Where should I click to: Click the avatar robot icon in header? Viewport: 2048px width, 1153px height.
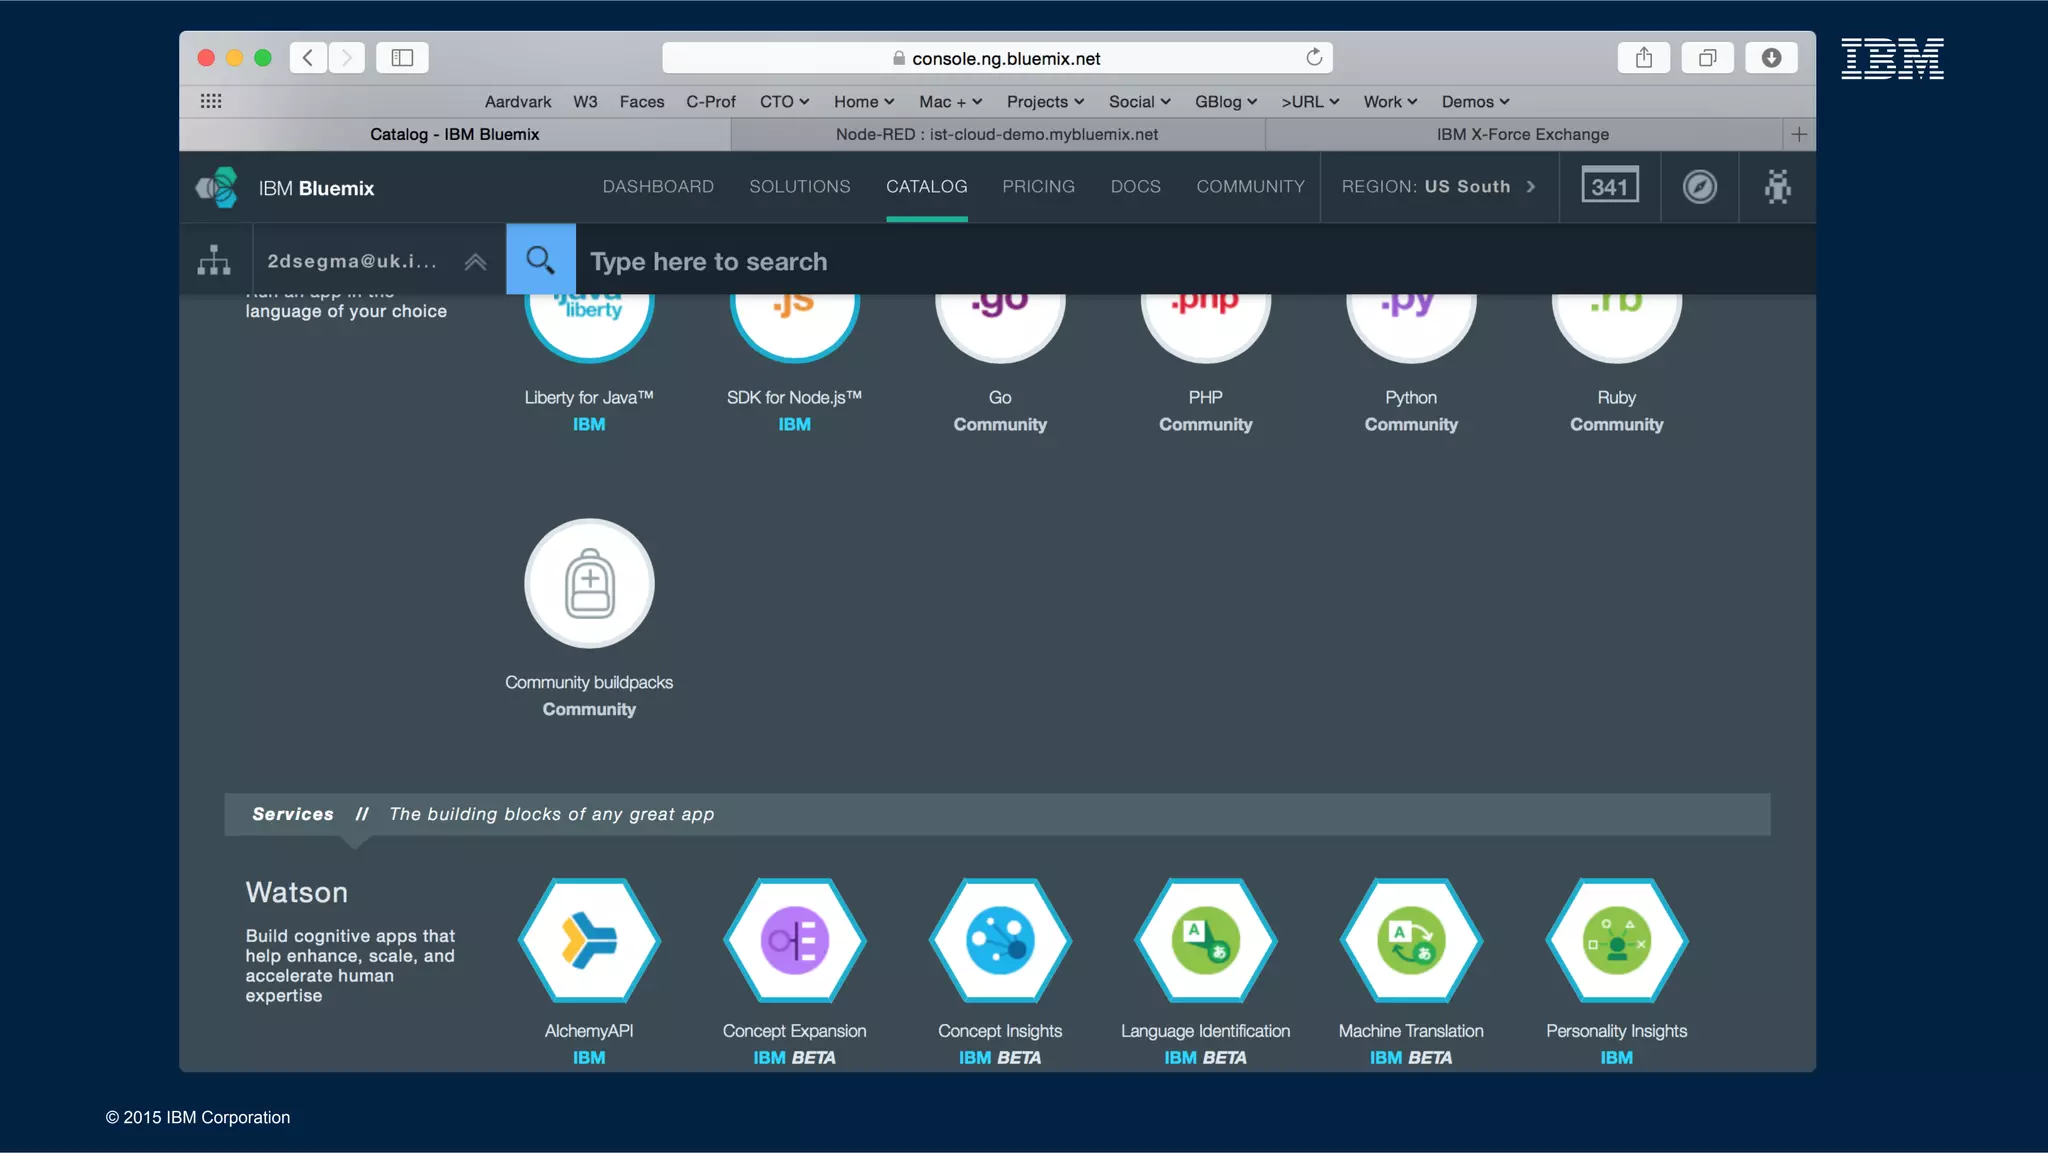[x=1777, y=187]
